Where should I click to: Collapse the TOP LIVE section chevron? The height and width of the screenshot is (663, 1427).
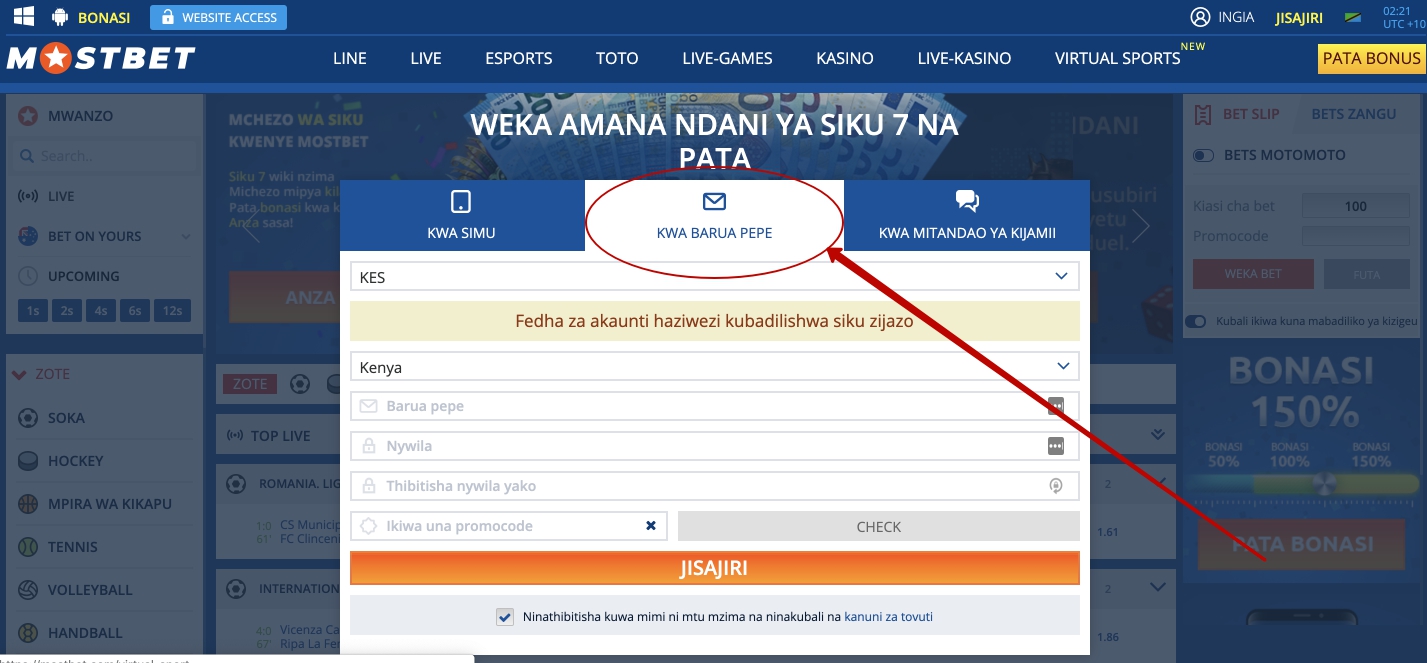coord(1158,435)
